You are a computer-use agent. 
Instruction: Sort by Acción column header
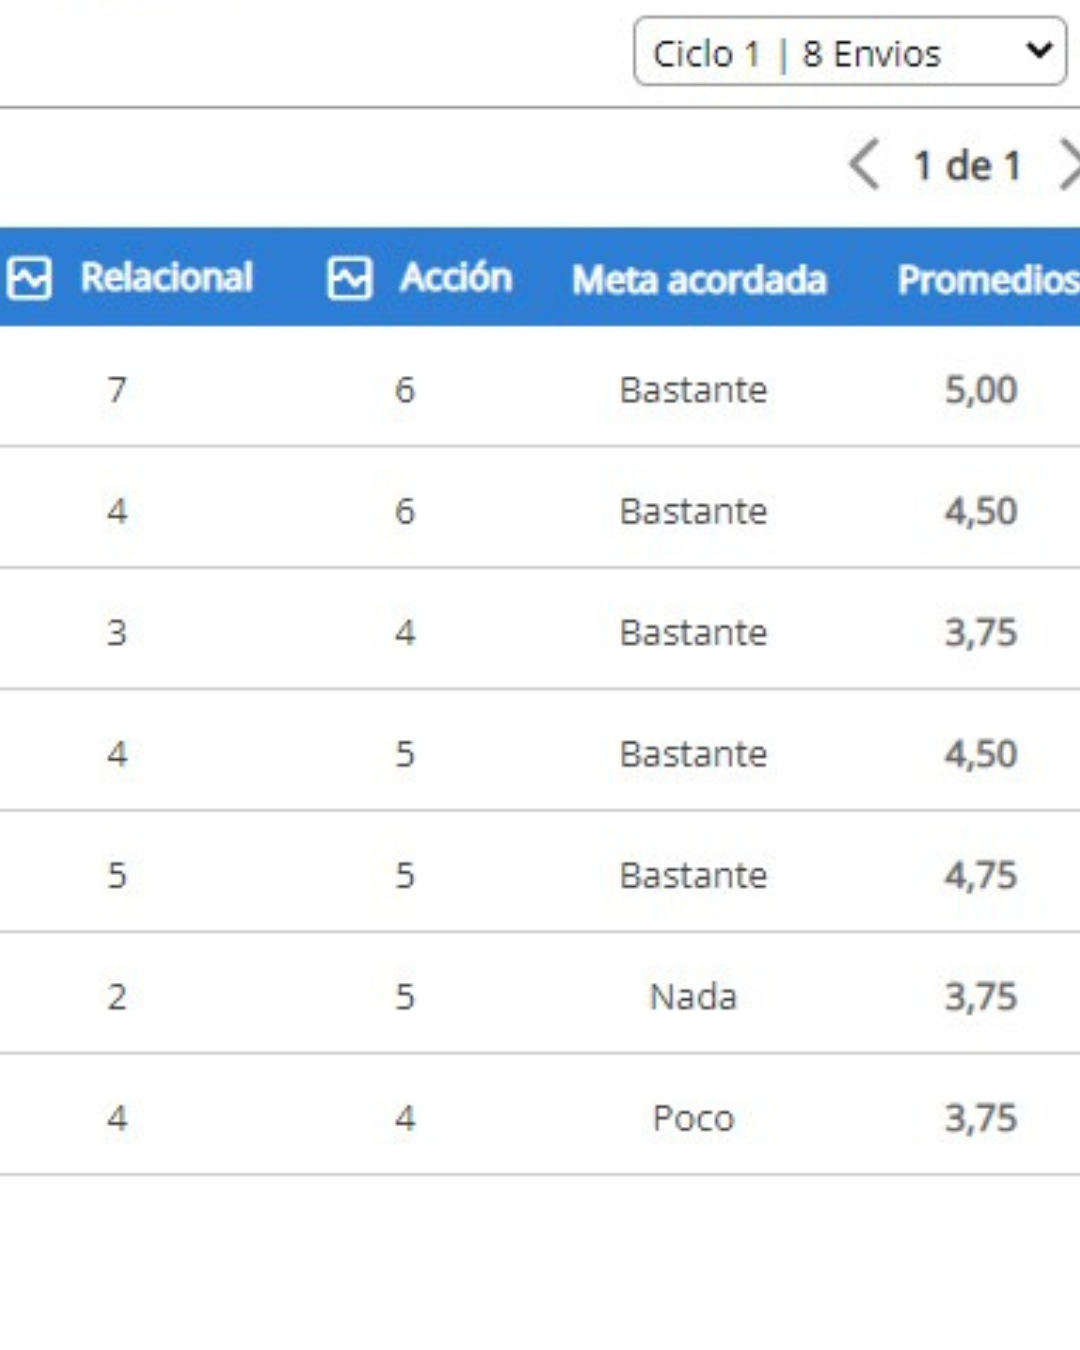pyautogui.click(x=456, y=277)
